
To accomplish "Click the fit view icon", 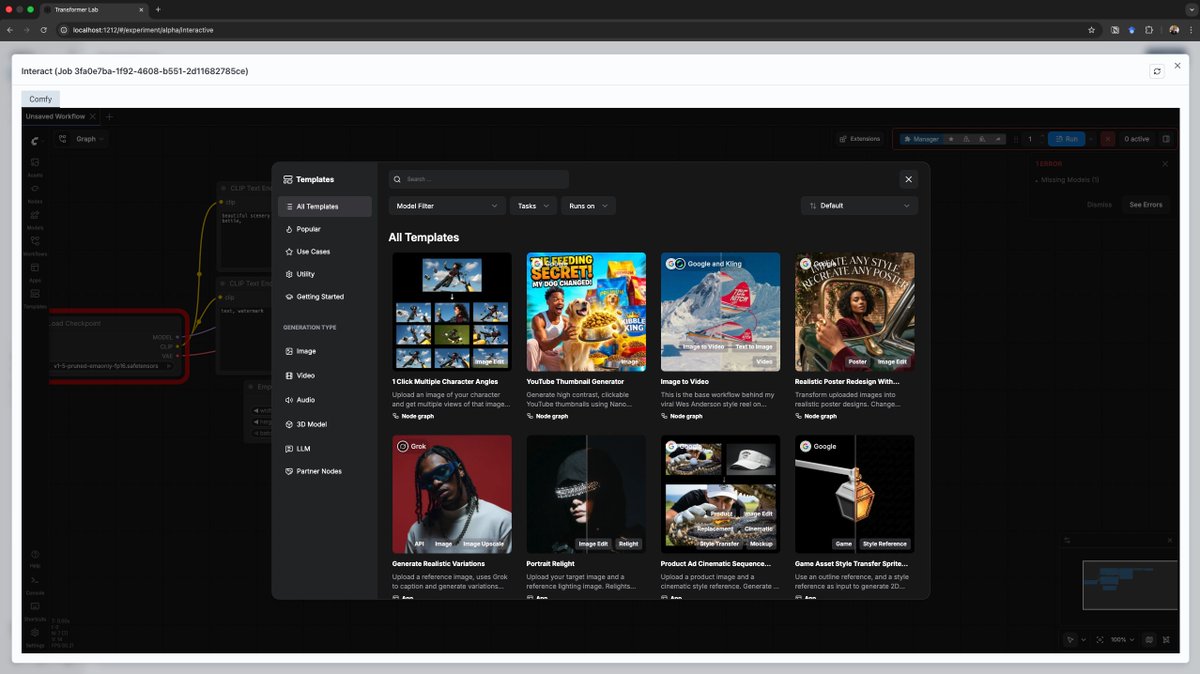I will (x=1100, y=639).
